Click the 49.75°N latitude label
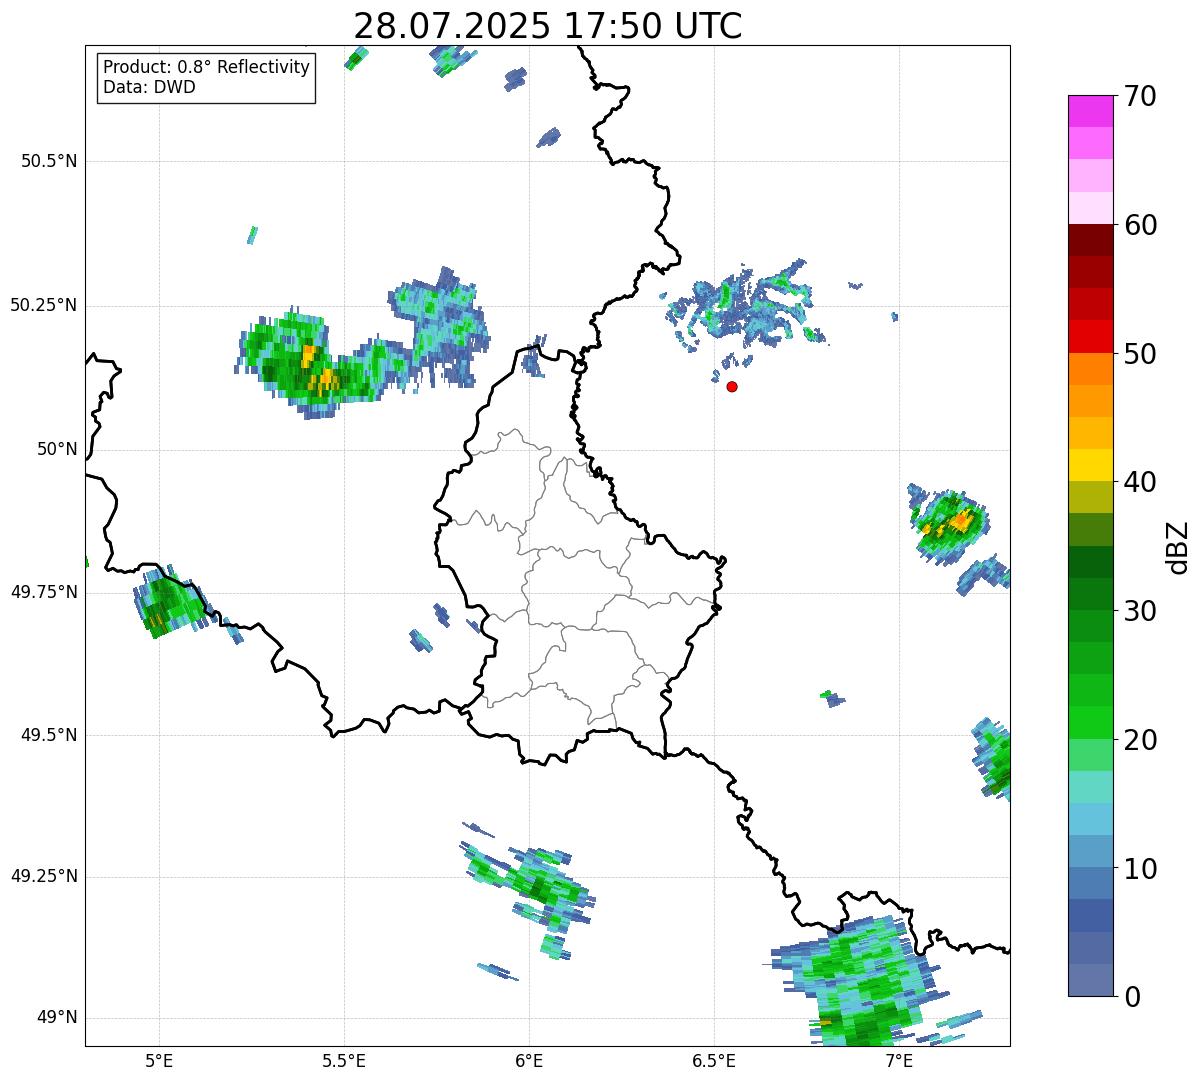 click(44, 592)
